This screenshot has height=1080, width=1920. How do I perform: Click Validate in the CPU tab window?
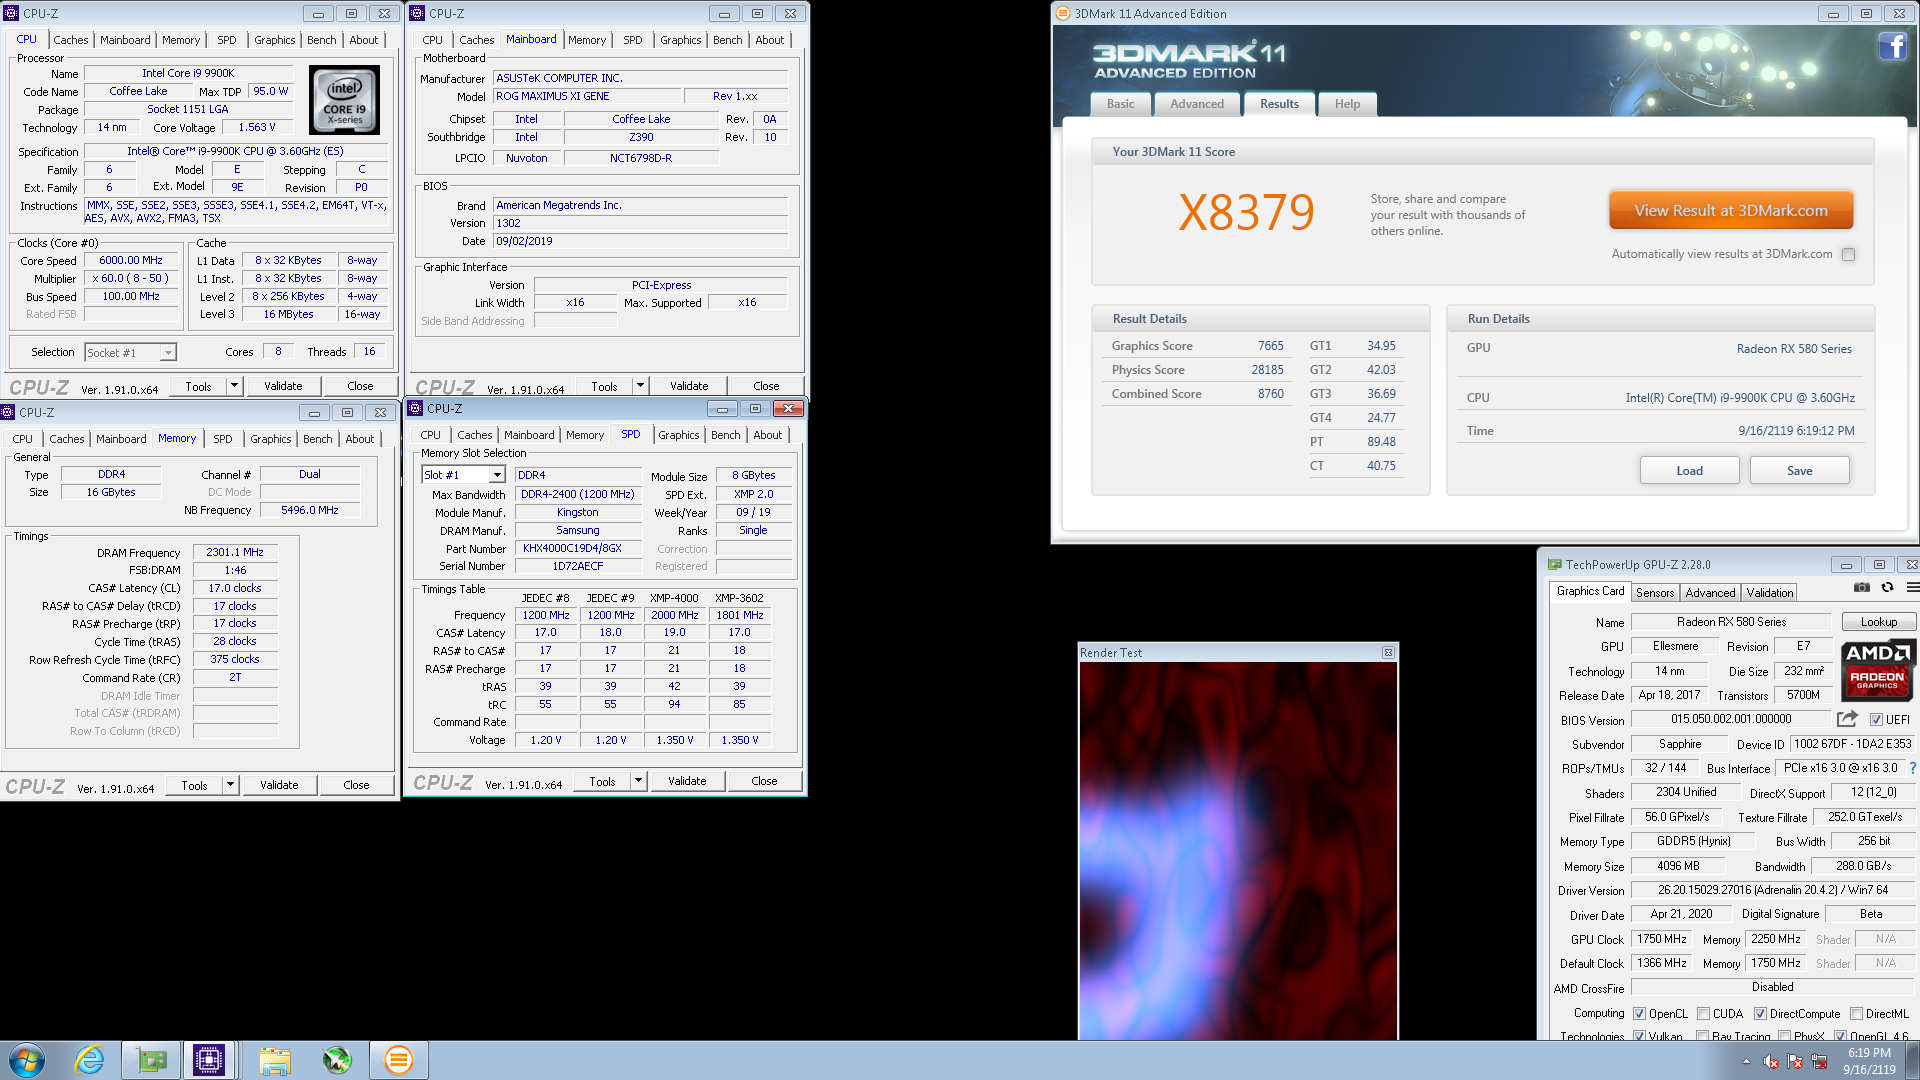tap(283, 385)
